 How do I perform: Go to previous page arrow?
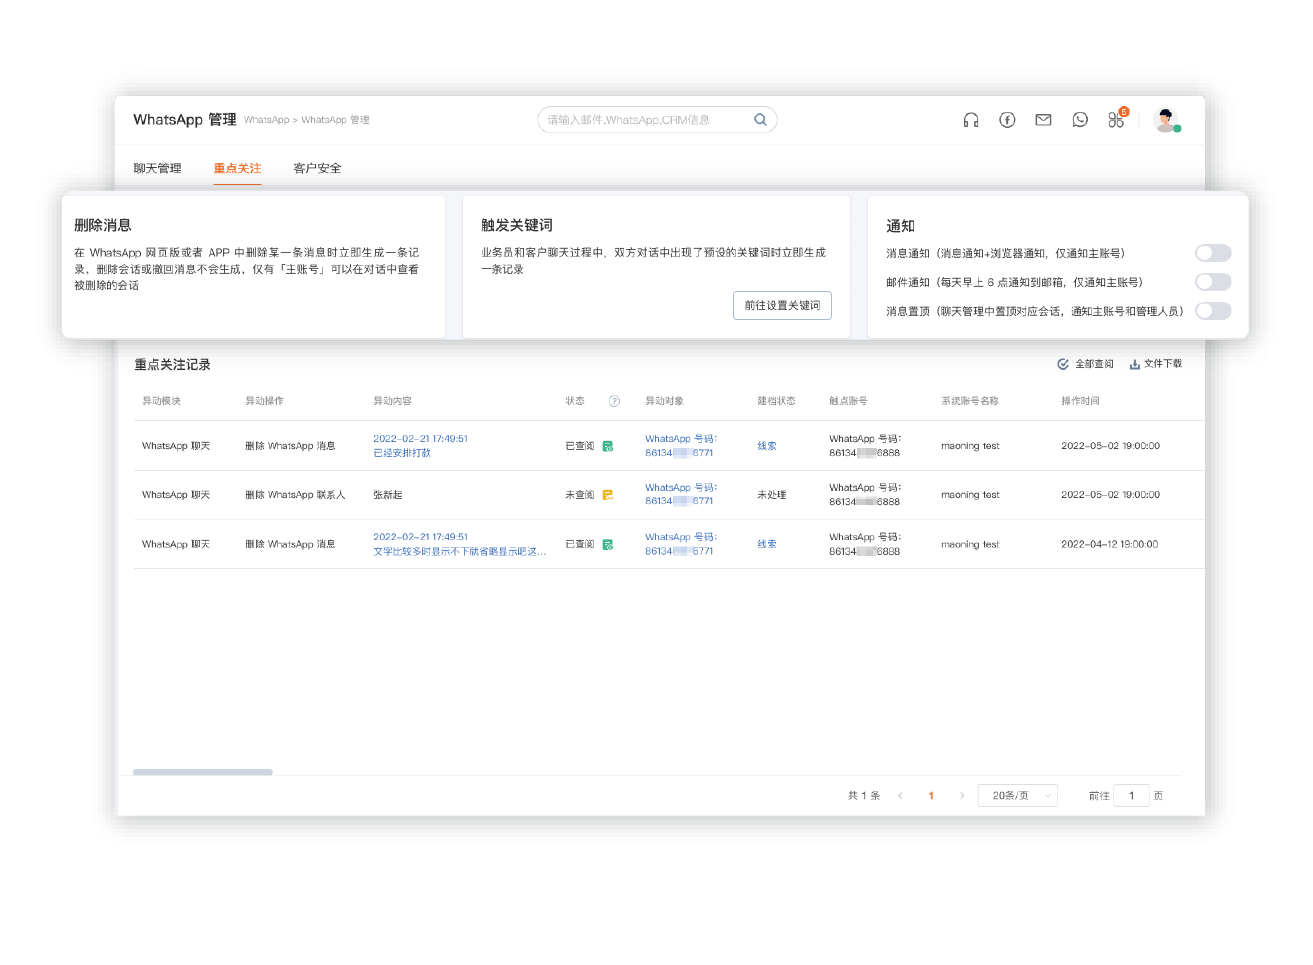pyautogui.click(x=900, y=796)
